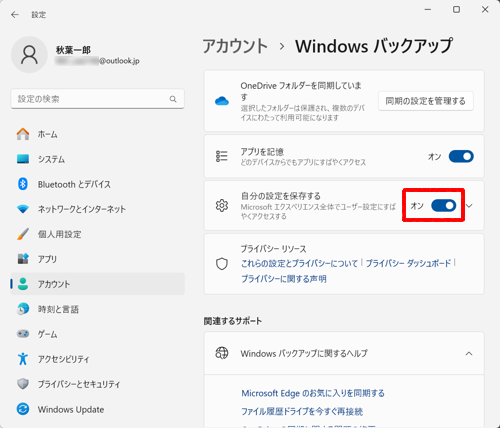Go to プライバシーとセキュリティ
Image resolution: width=500 pixels, height=428 pixels.
coord(97,384)
